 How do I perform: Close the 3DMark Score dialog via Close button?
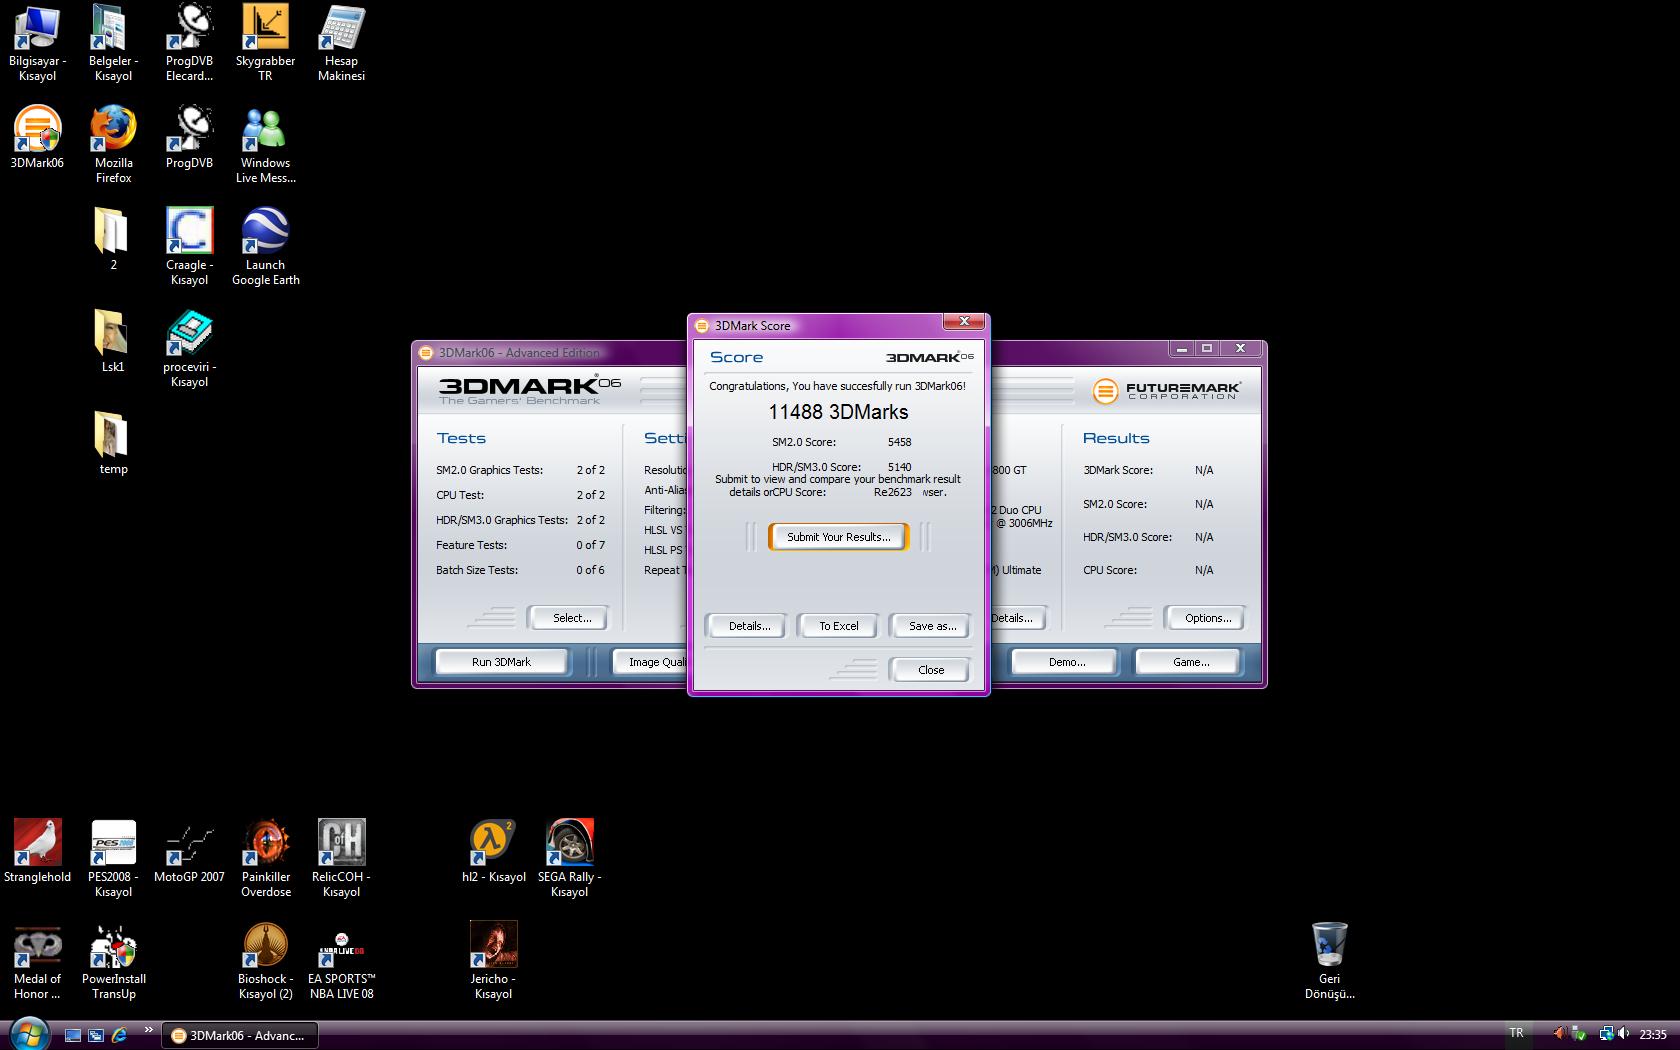930,670
